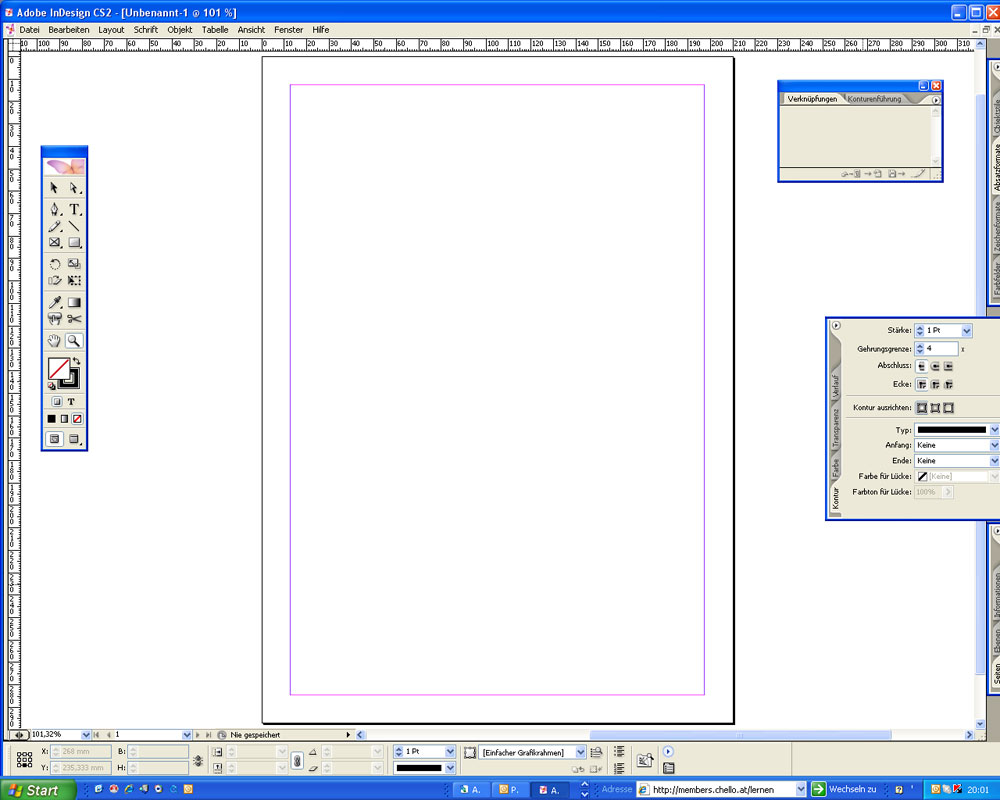The height and width of the screenshot is (800, 1000).
Task: Open the Stärke dropdown in Kontur panel
Action: pyautogui.click(x=966, y=330)
